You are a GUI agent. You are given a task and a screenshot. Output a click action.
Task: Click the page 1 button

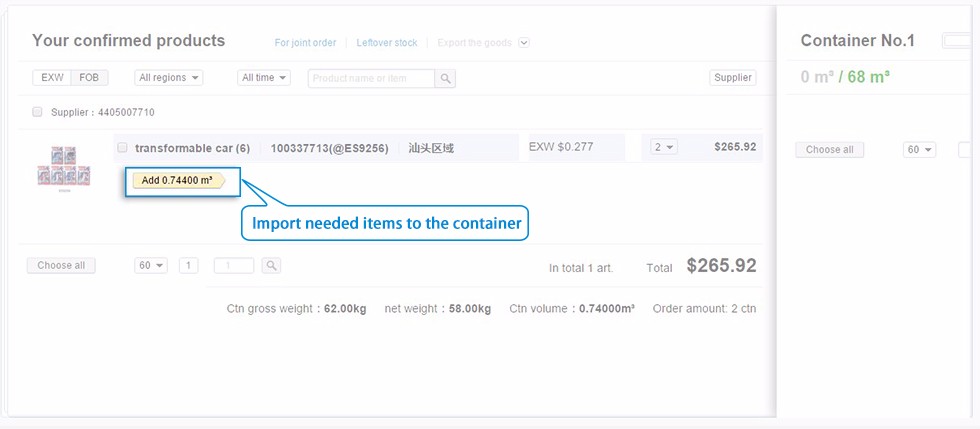(x=189, y=265)
